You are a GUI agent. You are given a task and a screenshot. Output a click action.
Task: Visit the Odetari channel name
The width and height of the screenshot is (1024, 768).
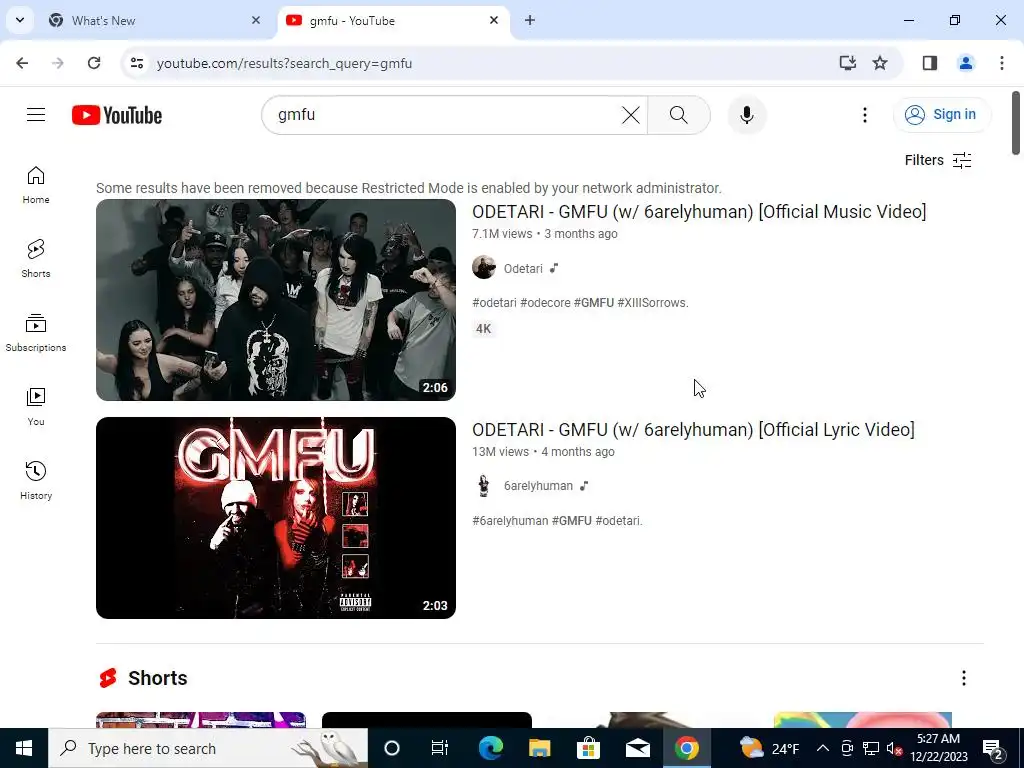(523, 268)
